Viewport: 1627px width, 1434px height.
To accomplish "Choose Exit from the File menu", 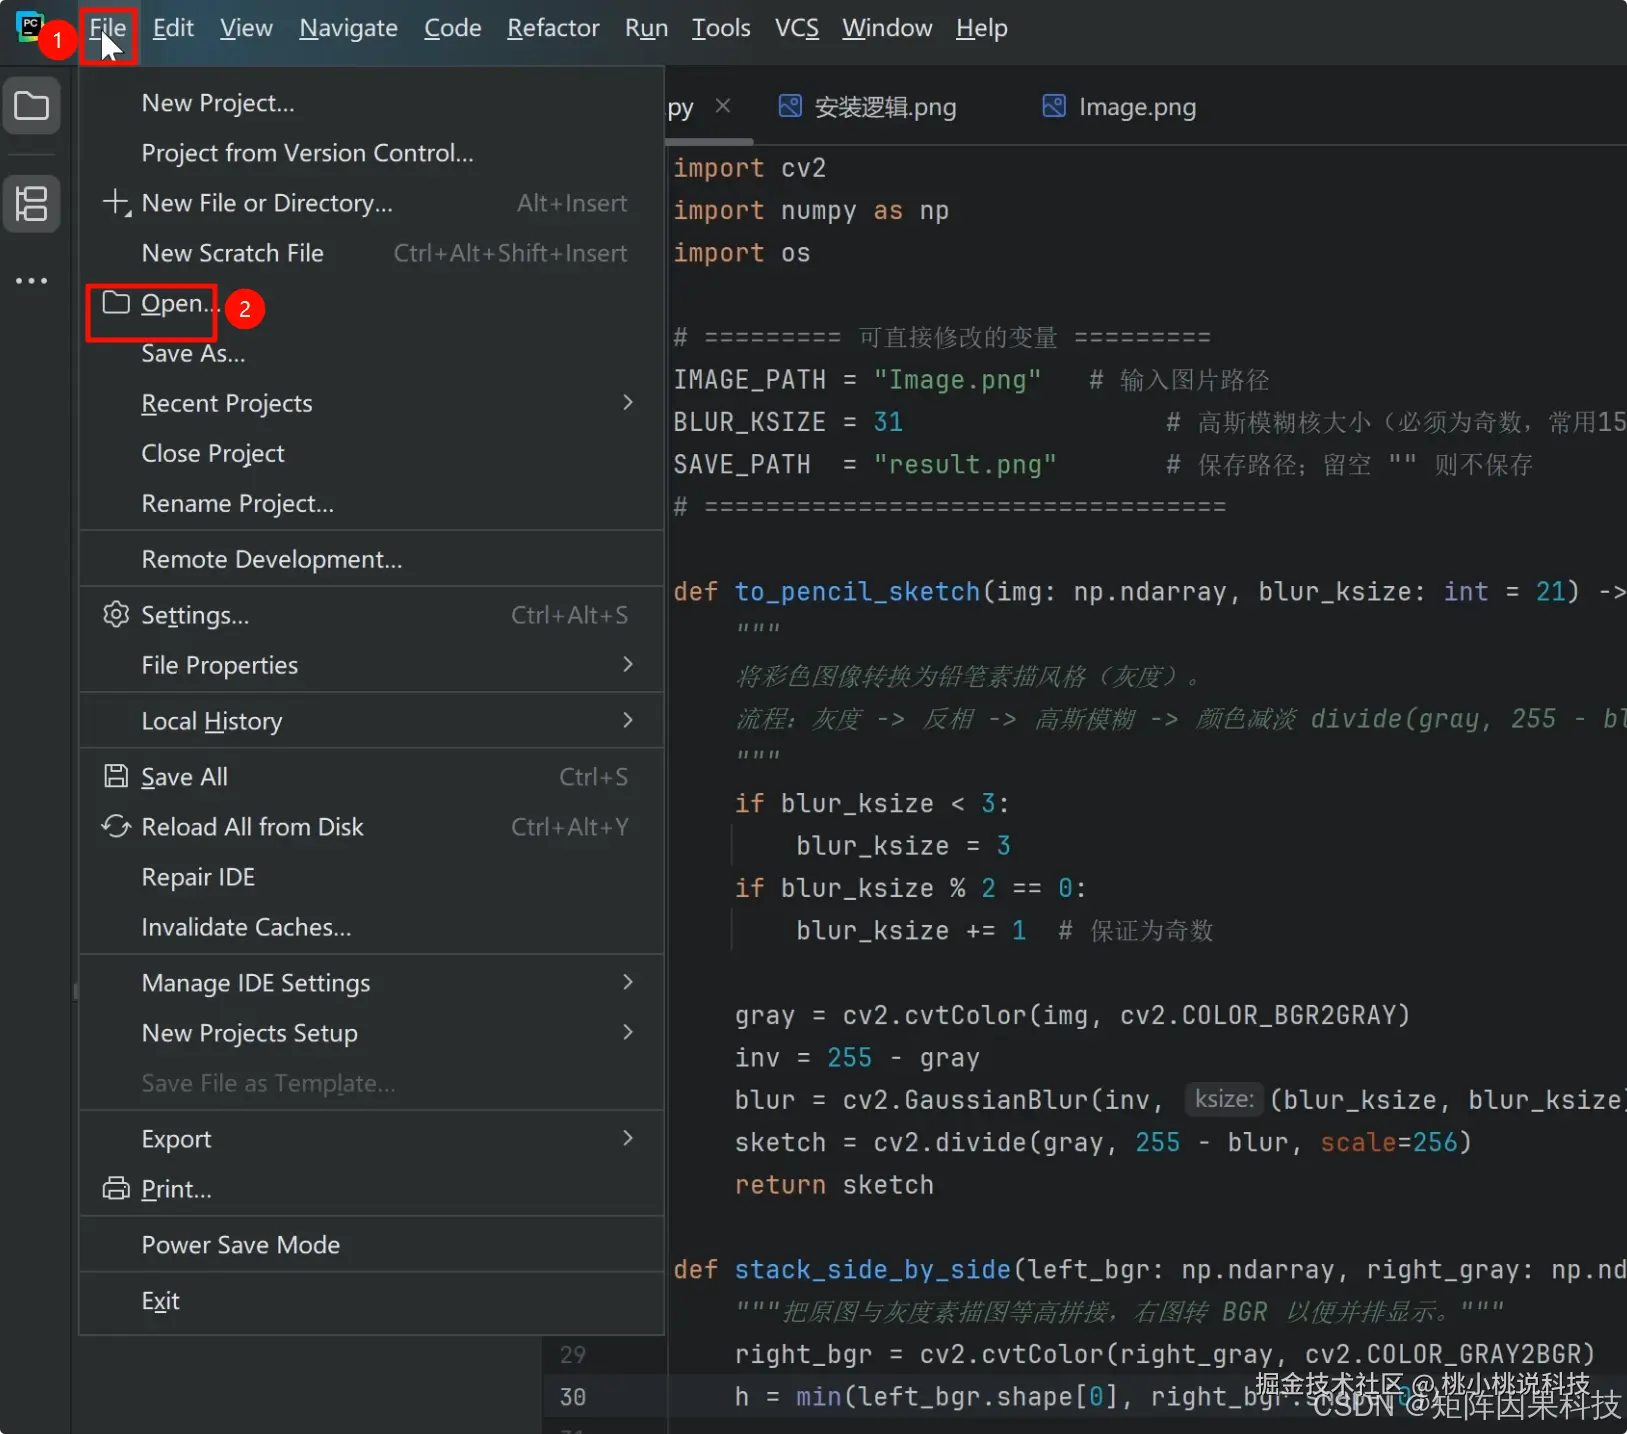I will (x=372, y=1301).
